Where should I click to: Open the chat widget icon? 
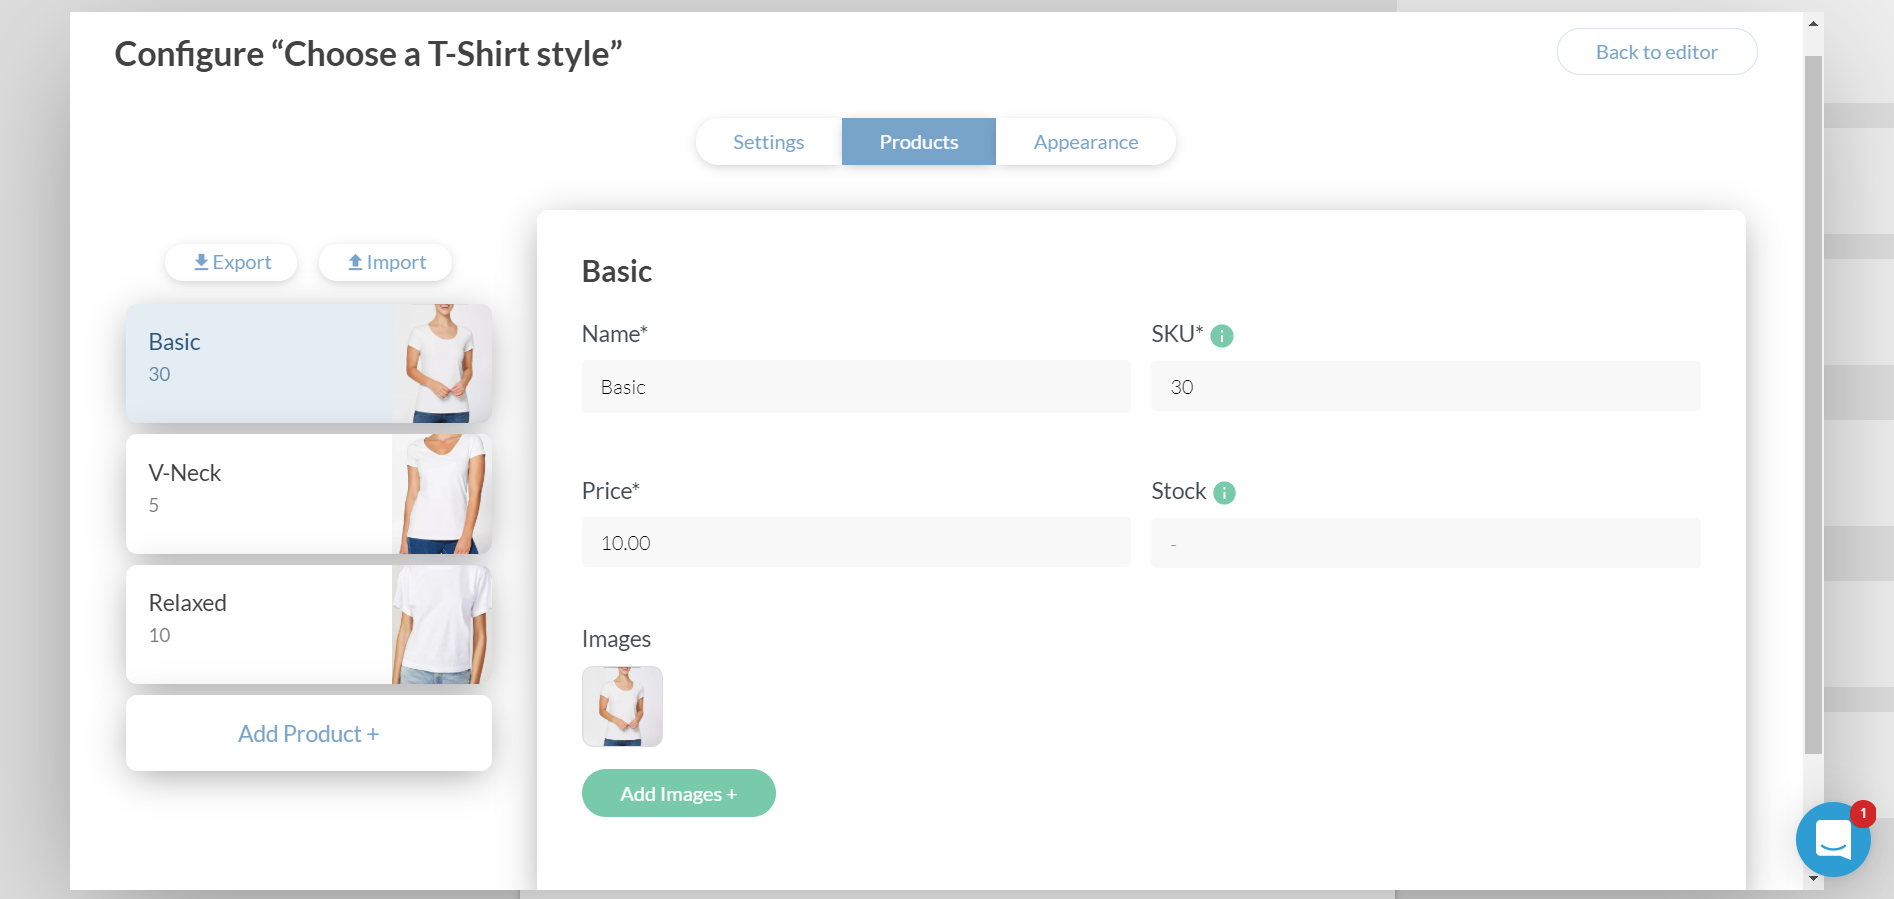[1833, 840]
